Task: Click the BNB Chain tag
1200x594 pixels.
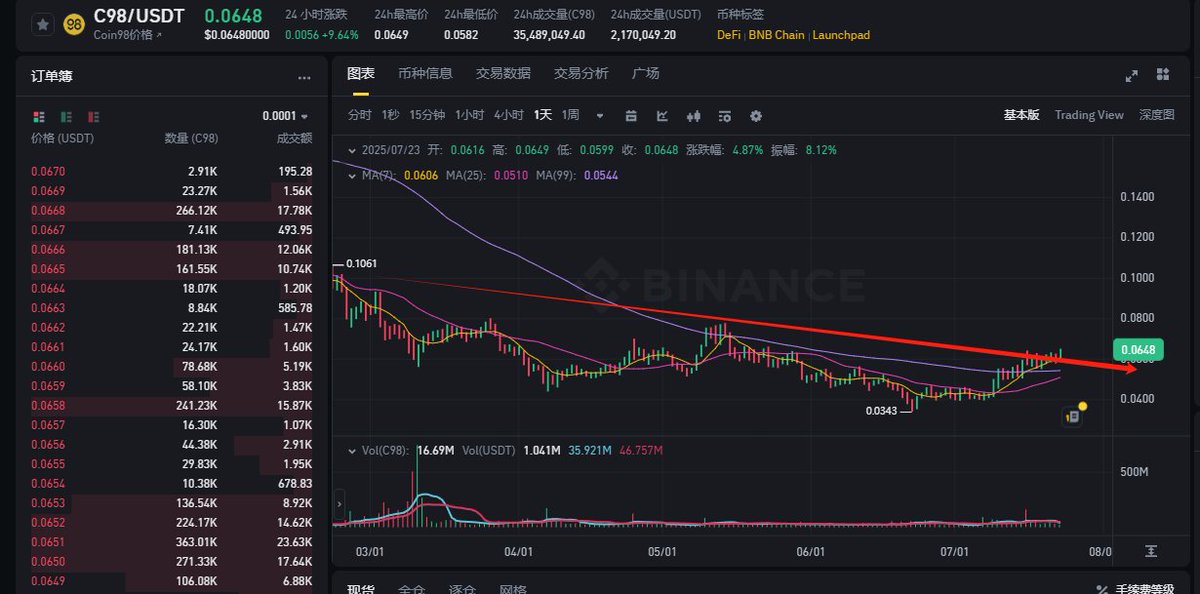Action: (778, 35)
